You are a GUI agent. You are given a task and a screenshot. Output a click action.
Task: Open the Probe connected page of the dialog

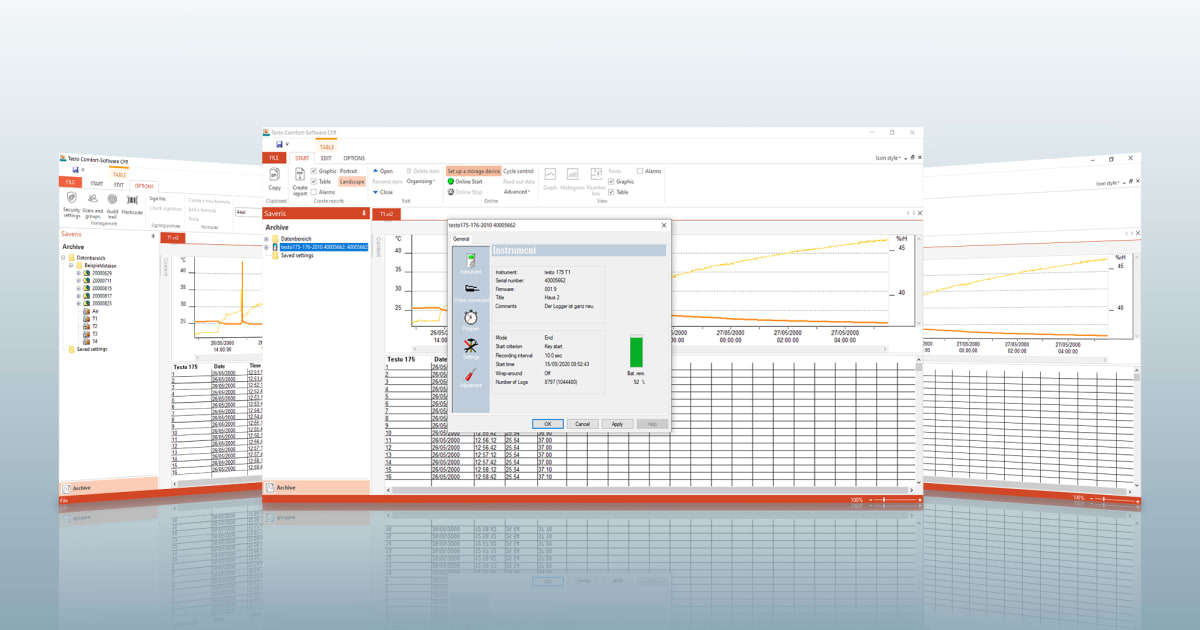point(471,288)
